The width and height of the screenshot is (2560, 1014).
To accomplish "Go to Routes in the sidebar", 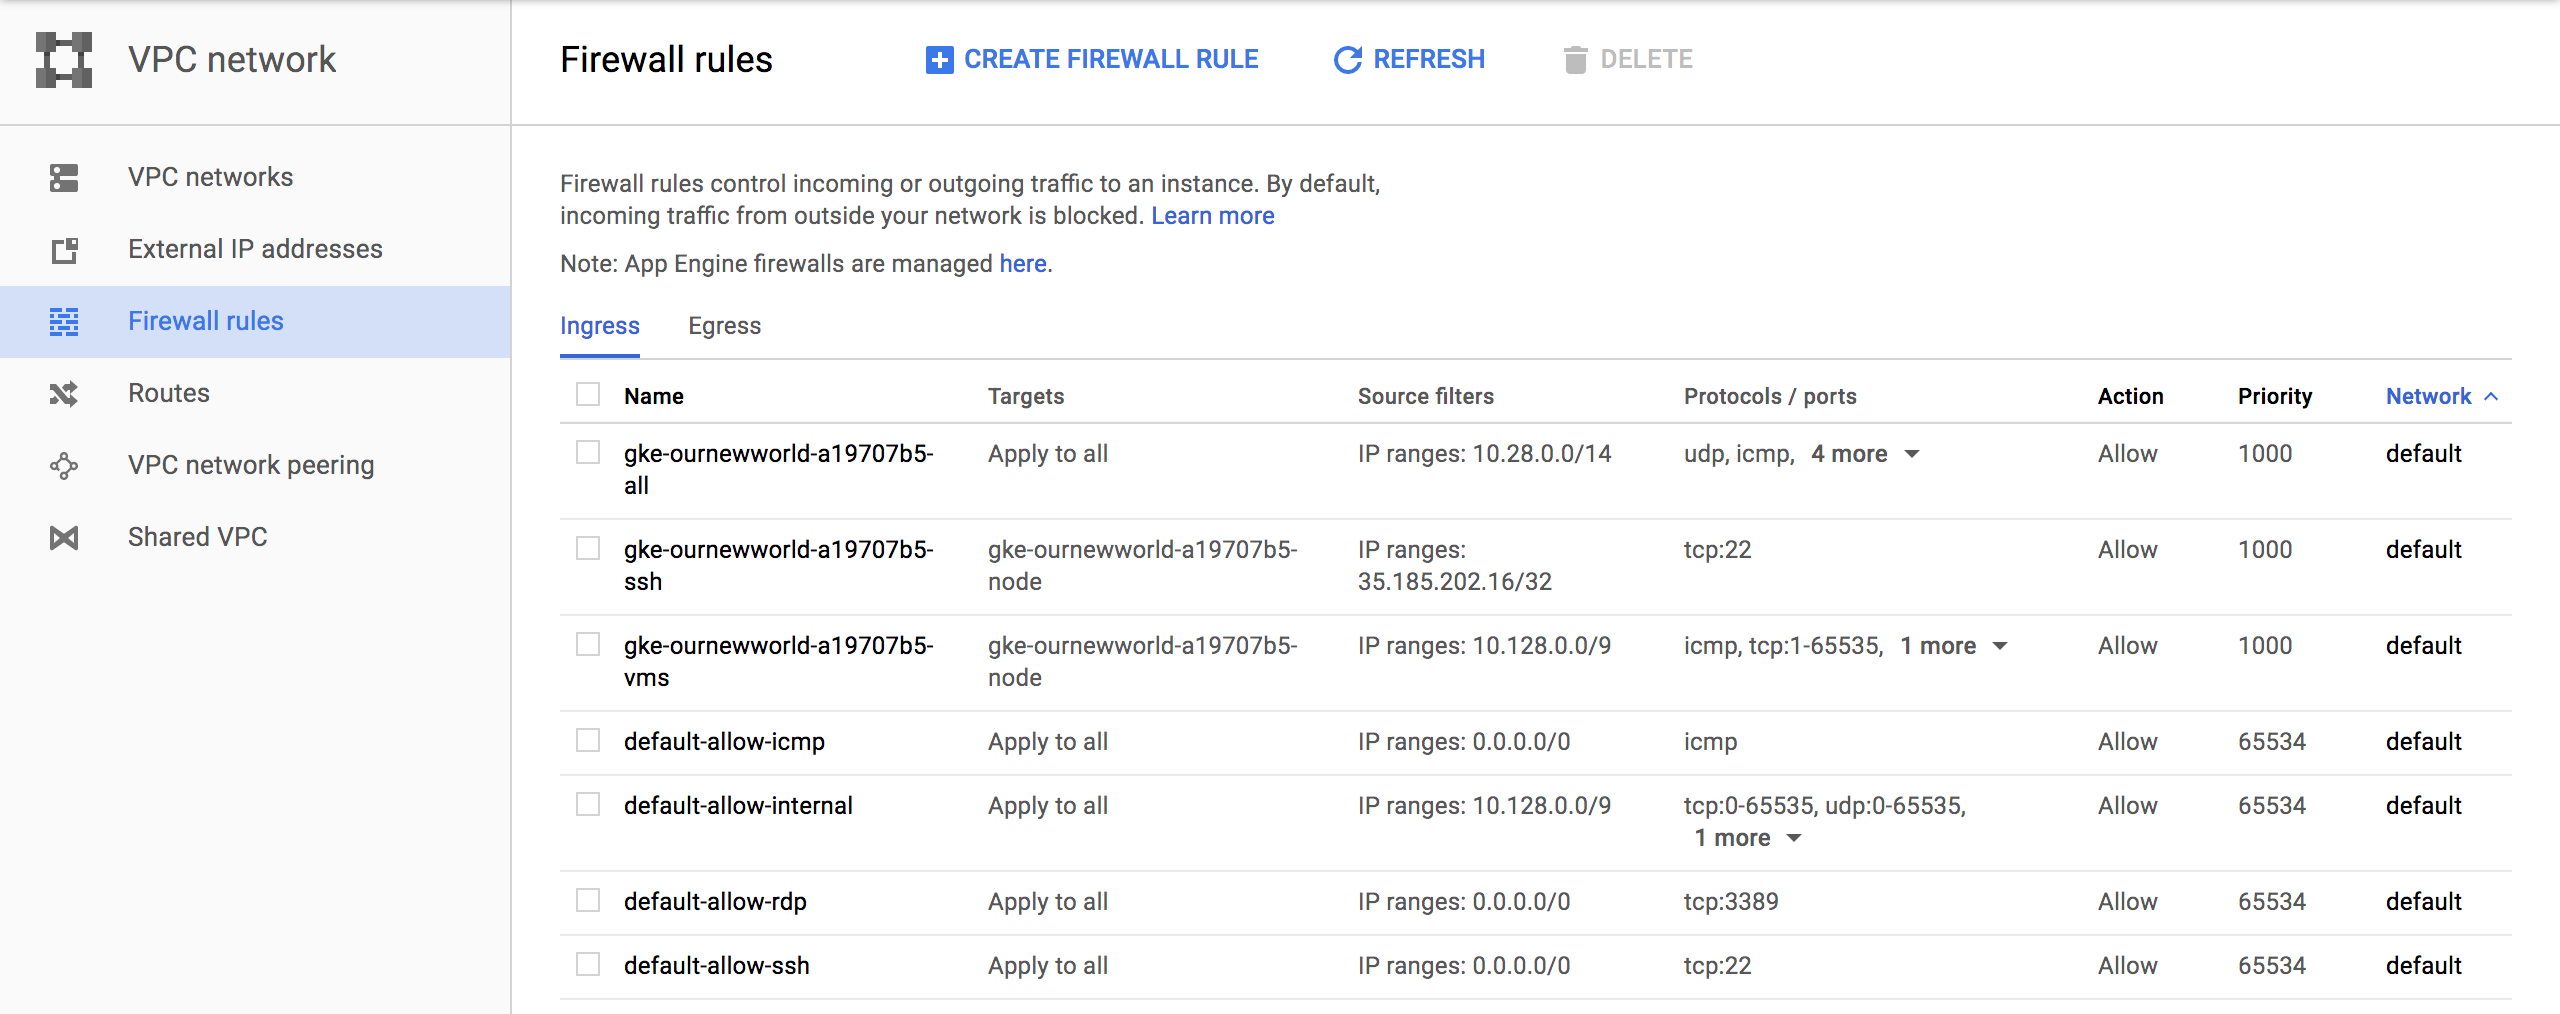I will pyautogui.click(x=255, y=394).
